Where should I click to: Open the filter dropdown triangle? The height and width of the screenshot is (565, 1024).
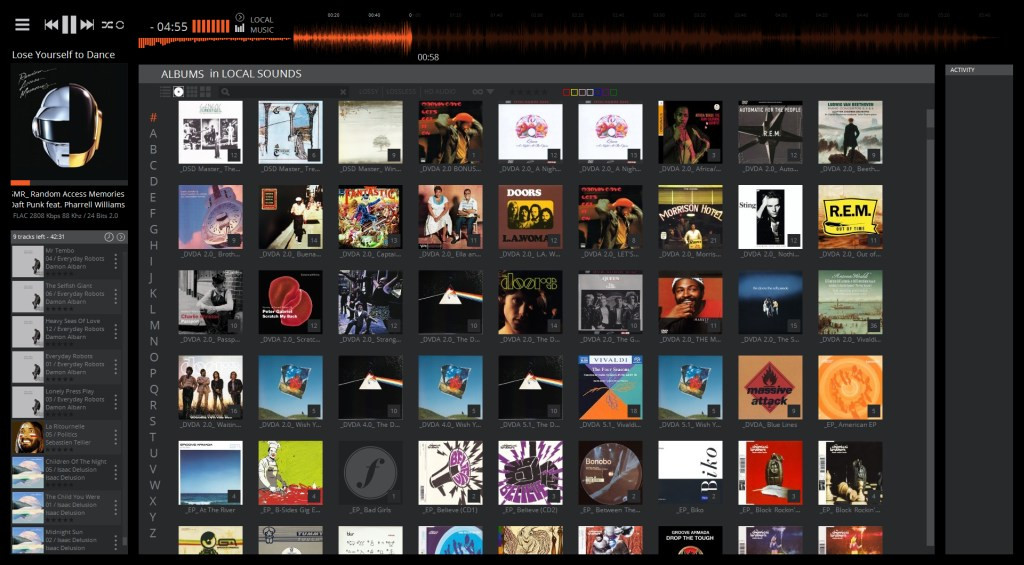pyautogui.click(x=490, y=92)
